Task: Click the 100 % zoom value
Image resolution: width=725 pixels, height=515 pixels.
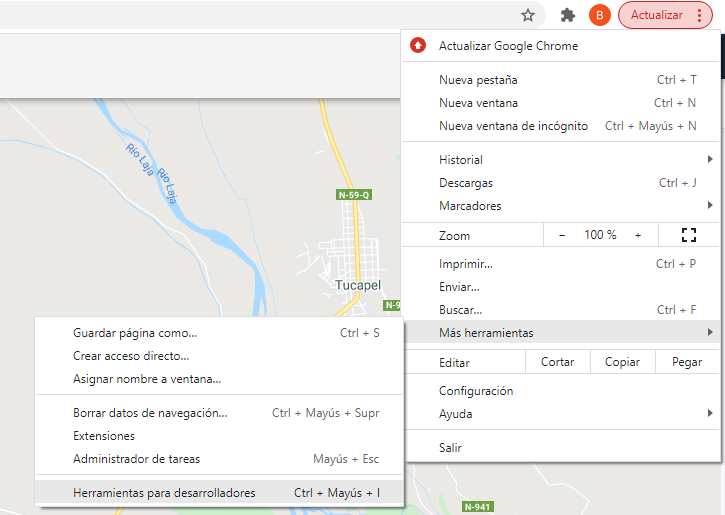Action: click(x=600, y=235)
